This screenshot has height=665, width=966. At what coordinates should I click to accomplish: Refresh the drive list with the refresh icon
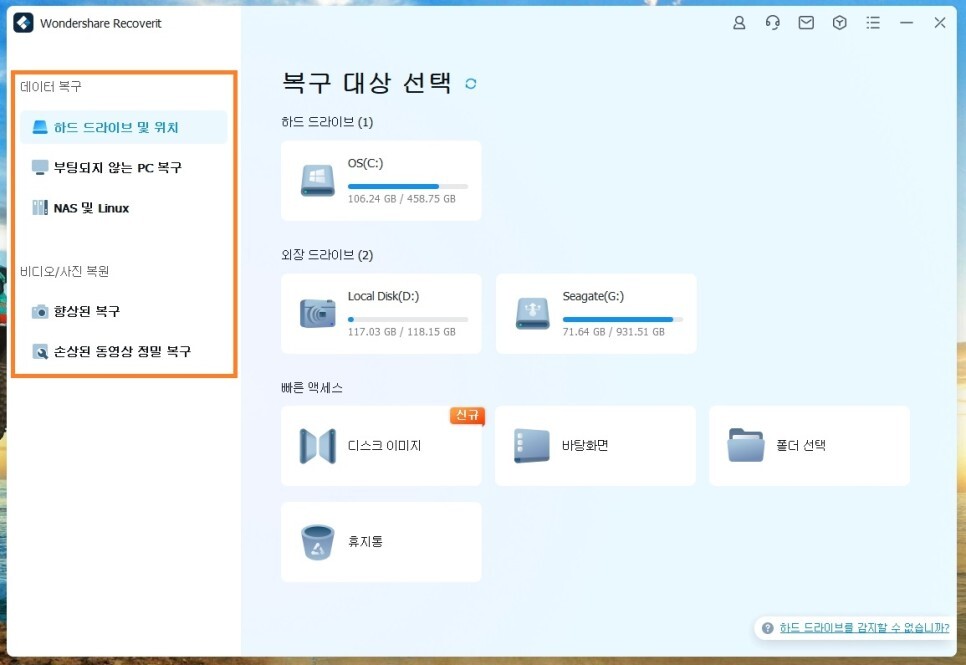click(471, 84)
